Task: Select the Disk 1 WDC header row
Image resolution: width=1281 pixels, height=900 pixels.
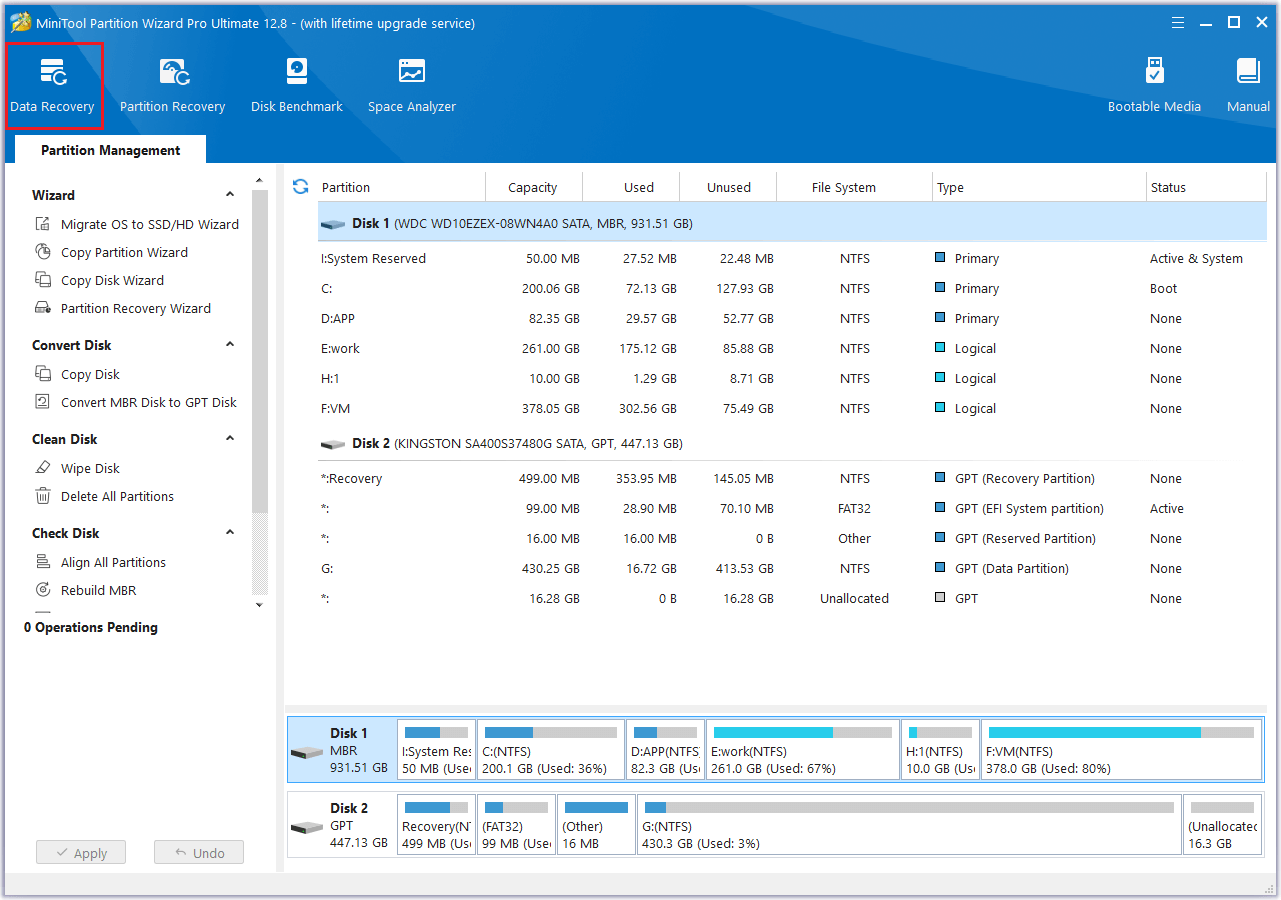Action: point(792,224)
